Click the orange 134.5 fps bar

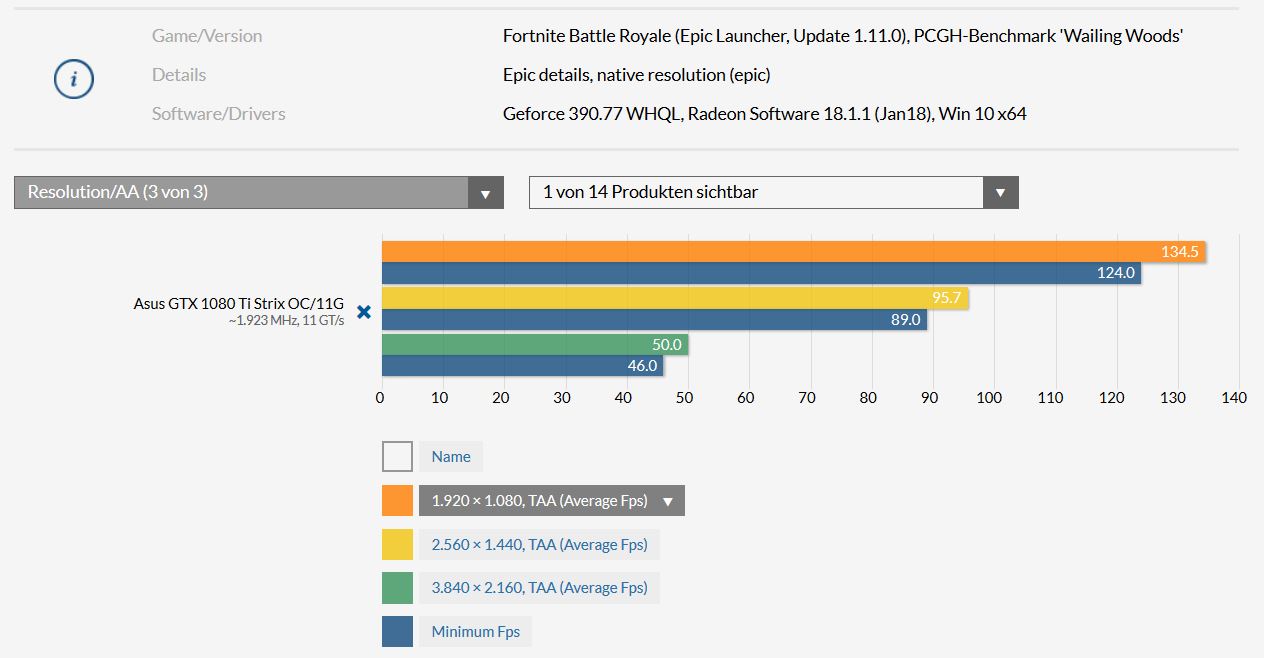794,251
